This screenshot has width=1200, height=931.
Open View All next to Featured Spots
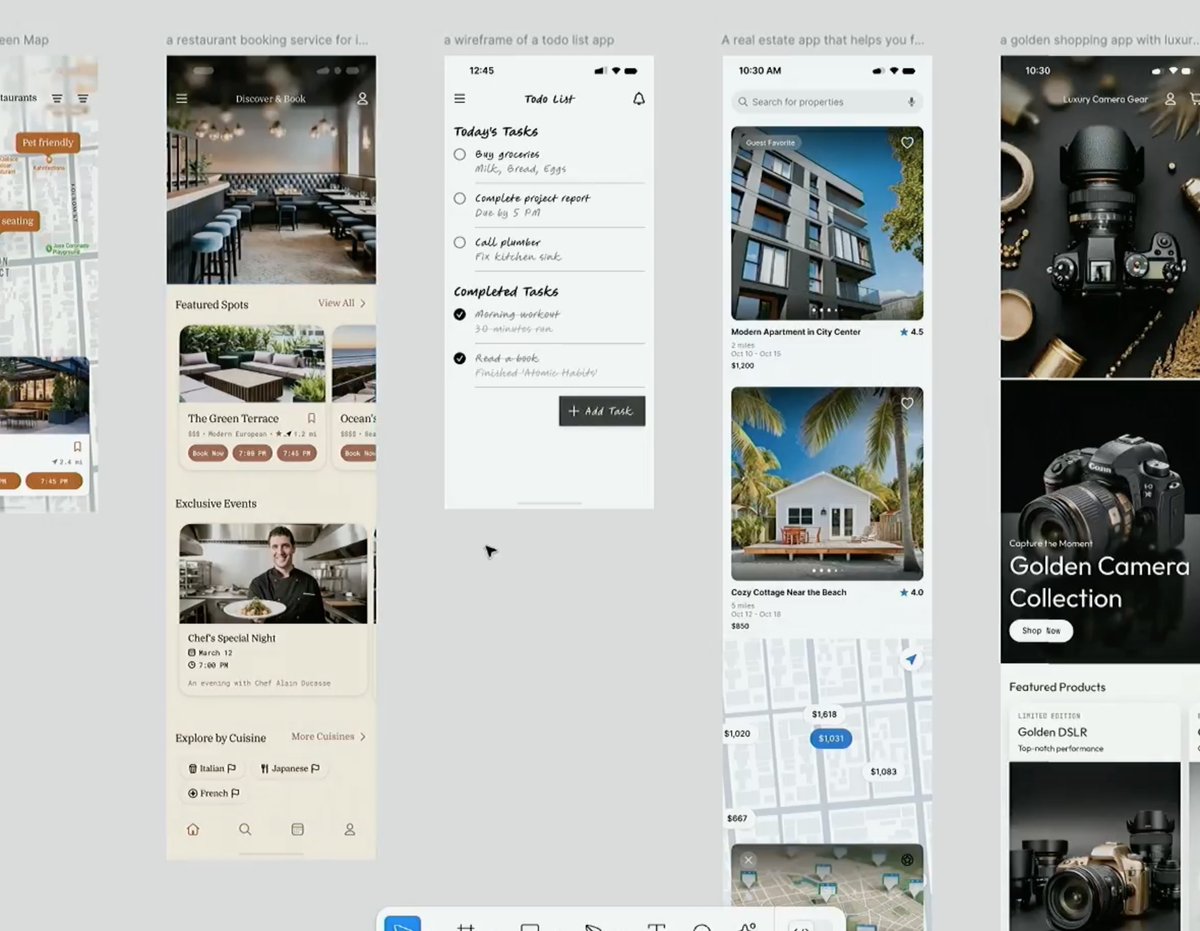[x=342, y=303]
